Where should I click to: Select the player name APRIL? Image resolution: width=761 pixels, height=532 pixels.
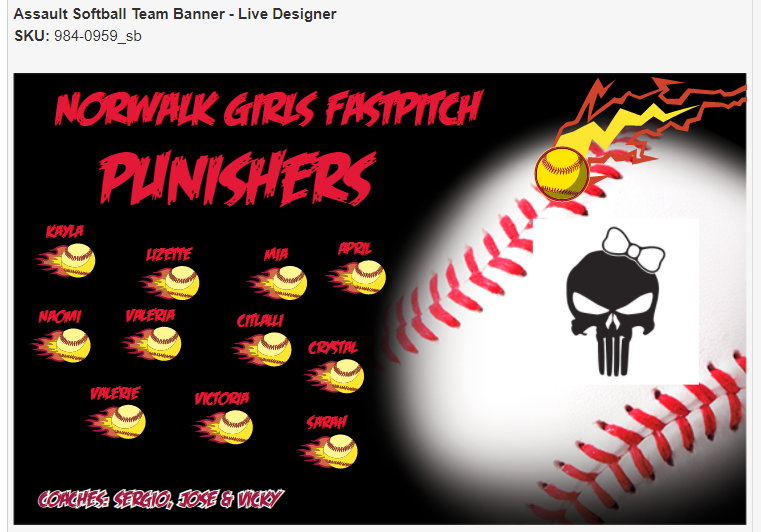[355, 249]
